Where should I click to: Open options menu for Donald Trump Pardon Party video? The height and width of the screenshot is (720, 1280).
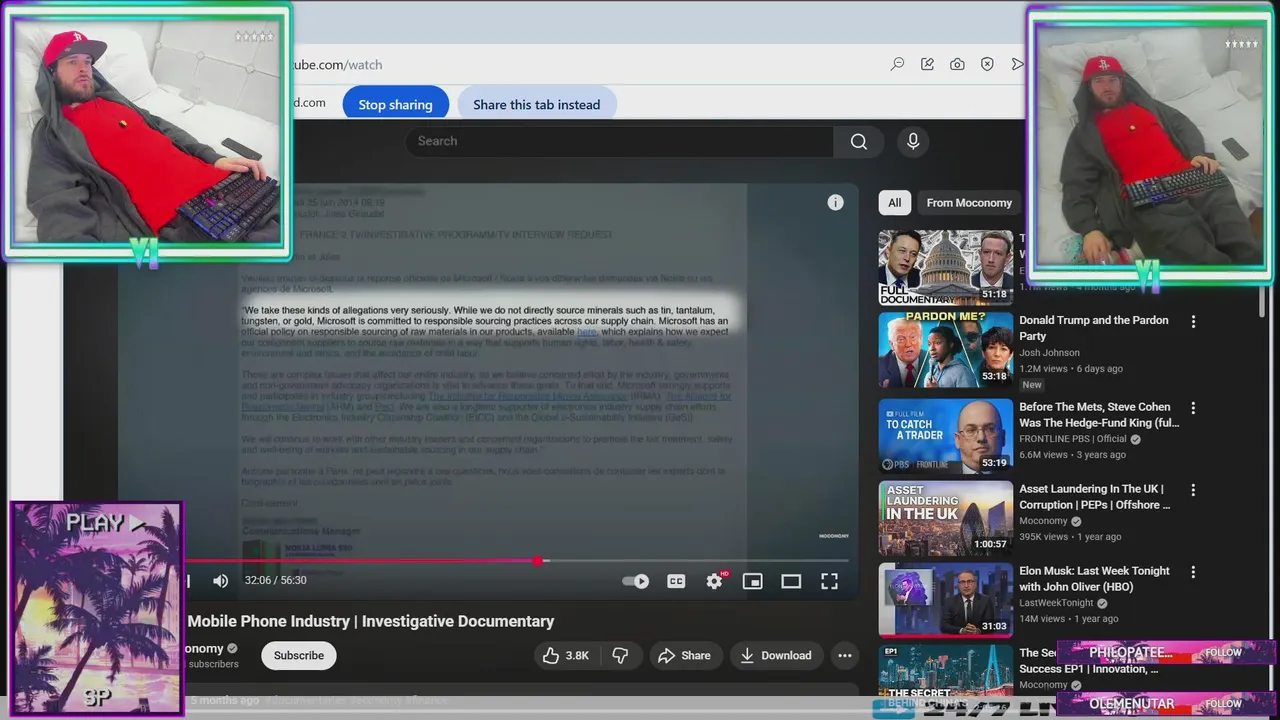click(x=1192, y=322)
